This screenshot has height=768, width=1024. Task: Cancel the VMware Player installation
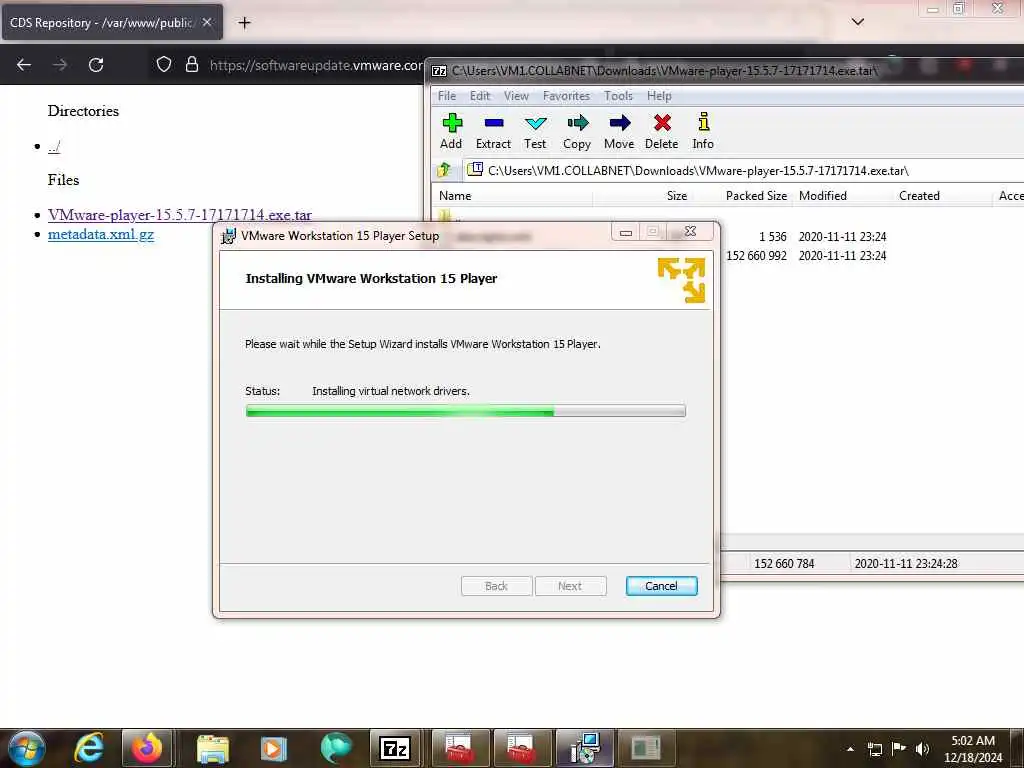pos(662,586)
